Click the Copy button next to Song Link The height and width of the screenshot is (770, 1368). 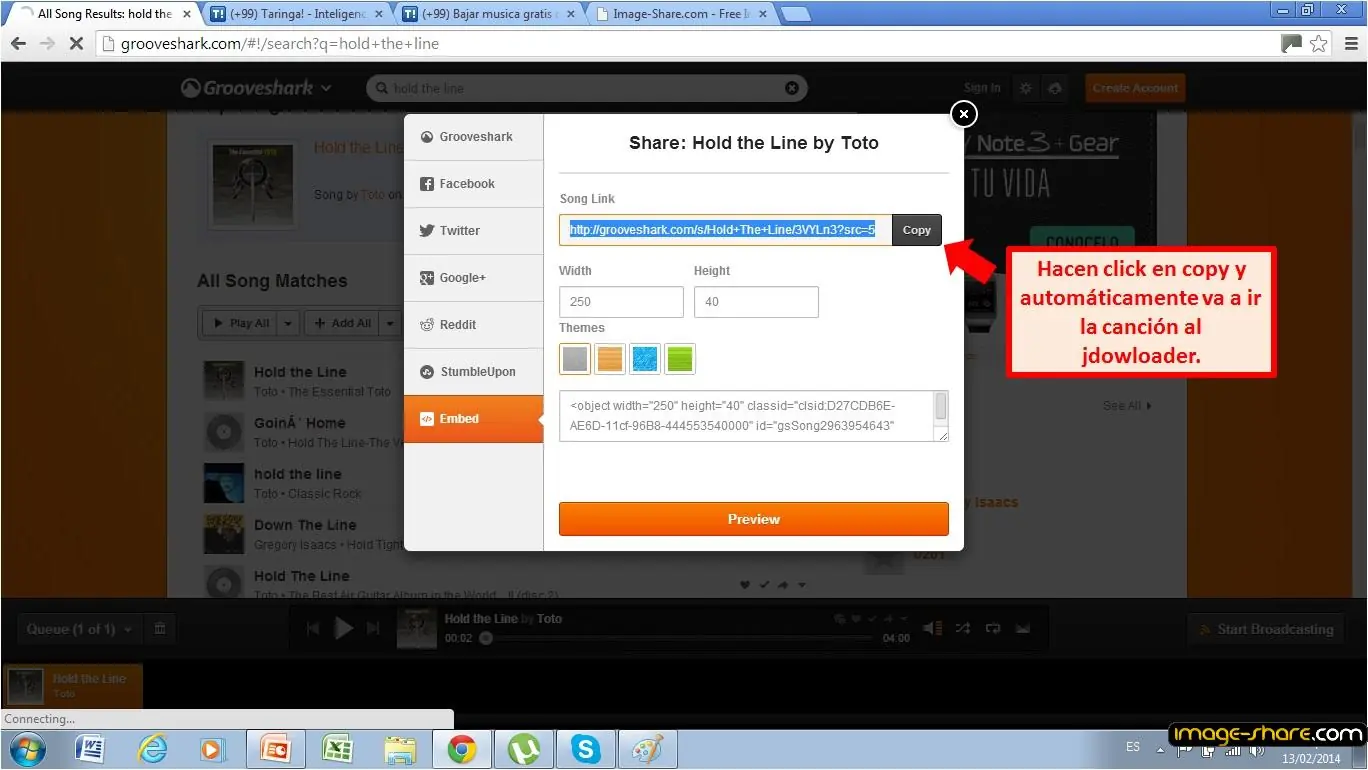point(917,230)
